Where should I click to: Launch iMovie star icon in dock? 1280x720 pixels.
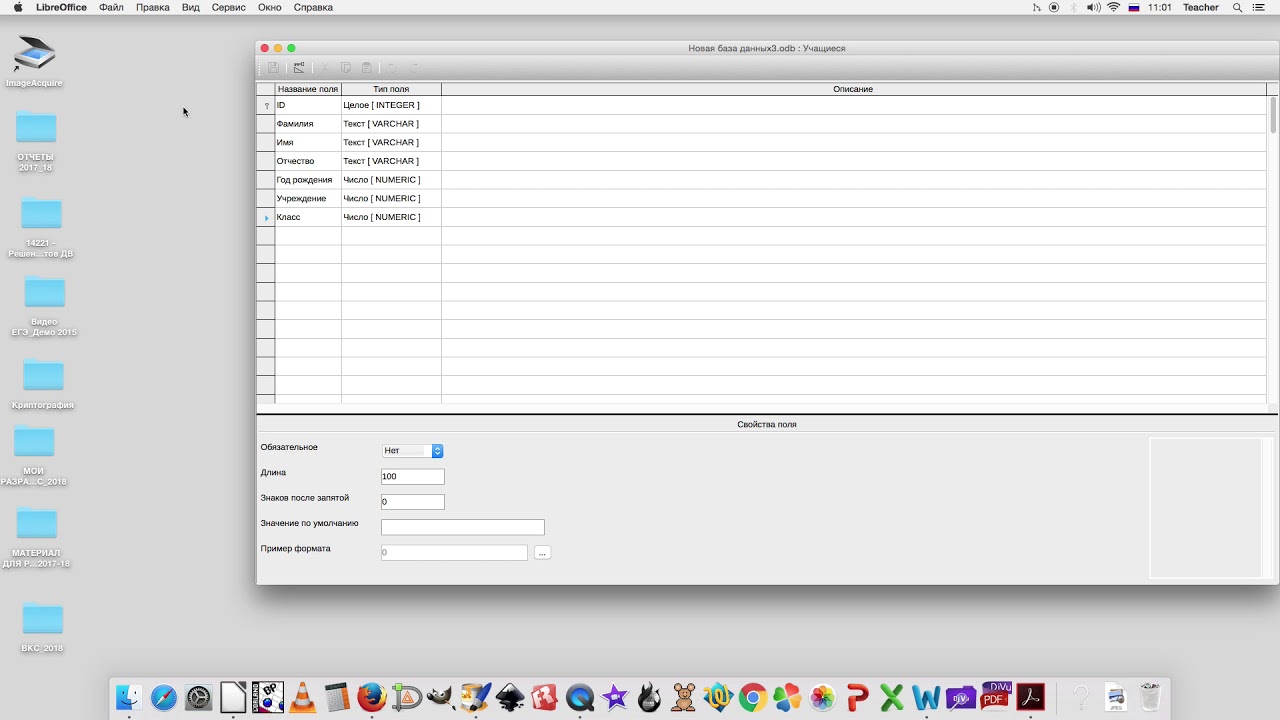pyautogui.click(x=614, y=697)
